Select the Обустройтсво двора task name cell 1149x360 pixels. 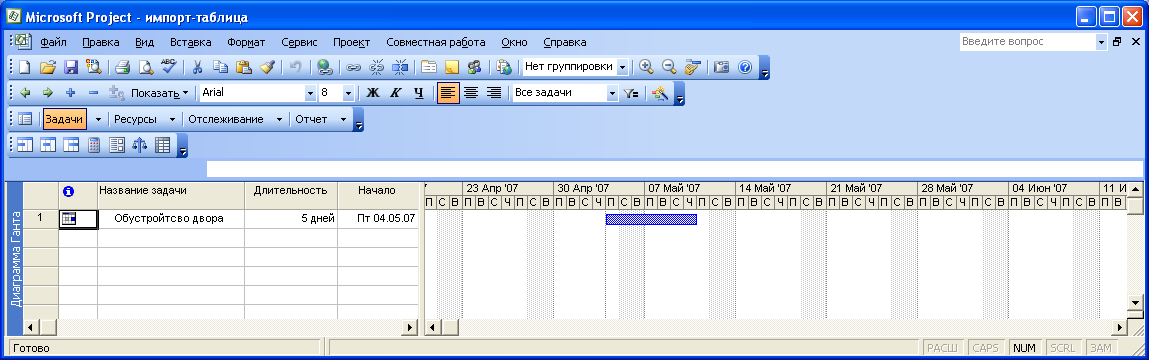point(171,218)
